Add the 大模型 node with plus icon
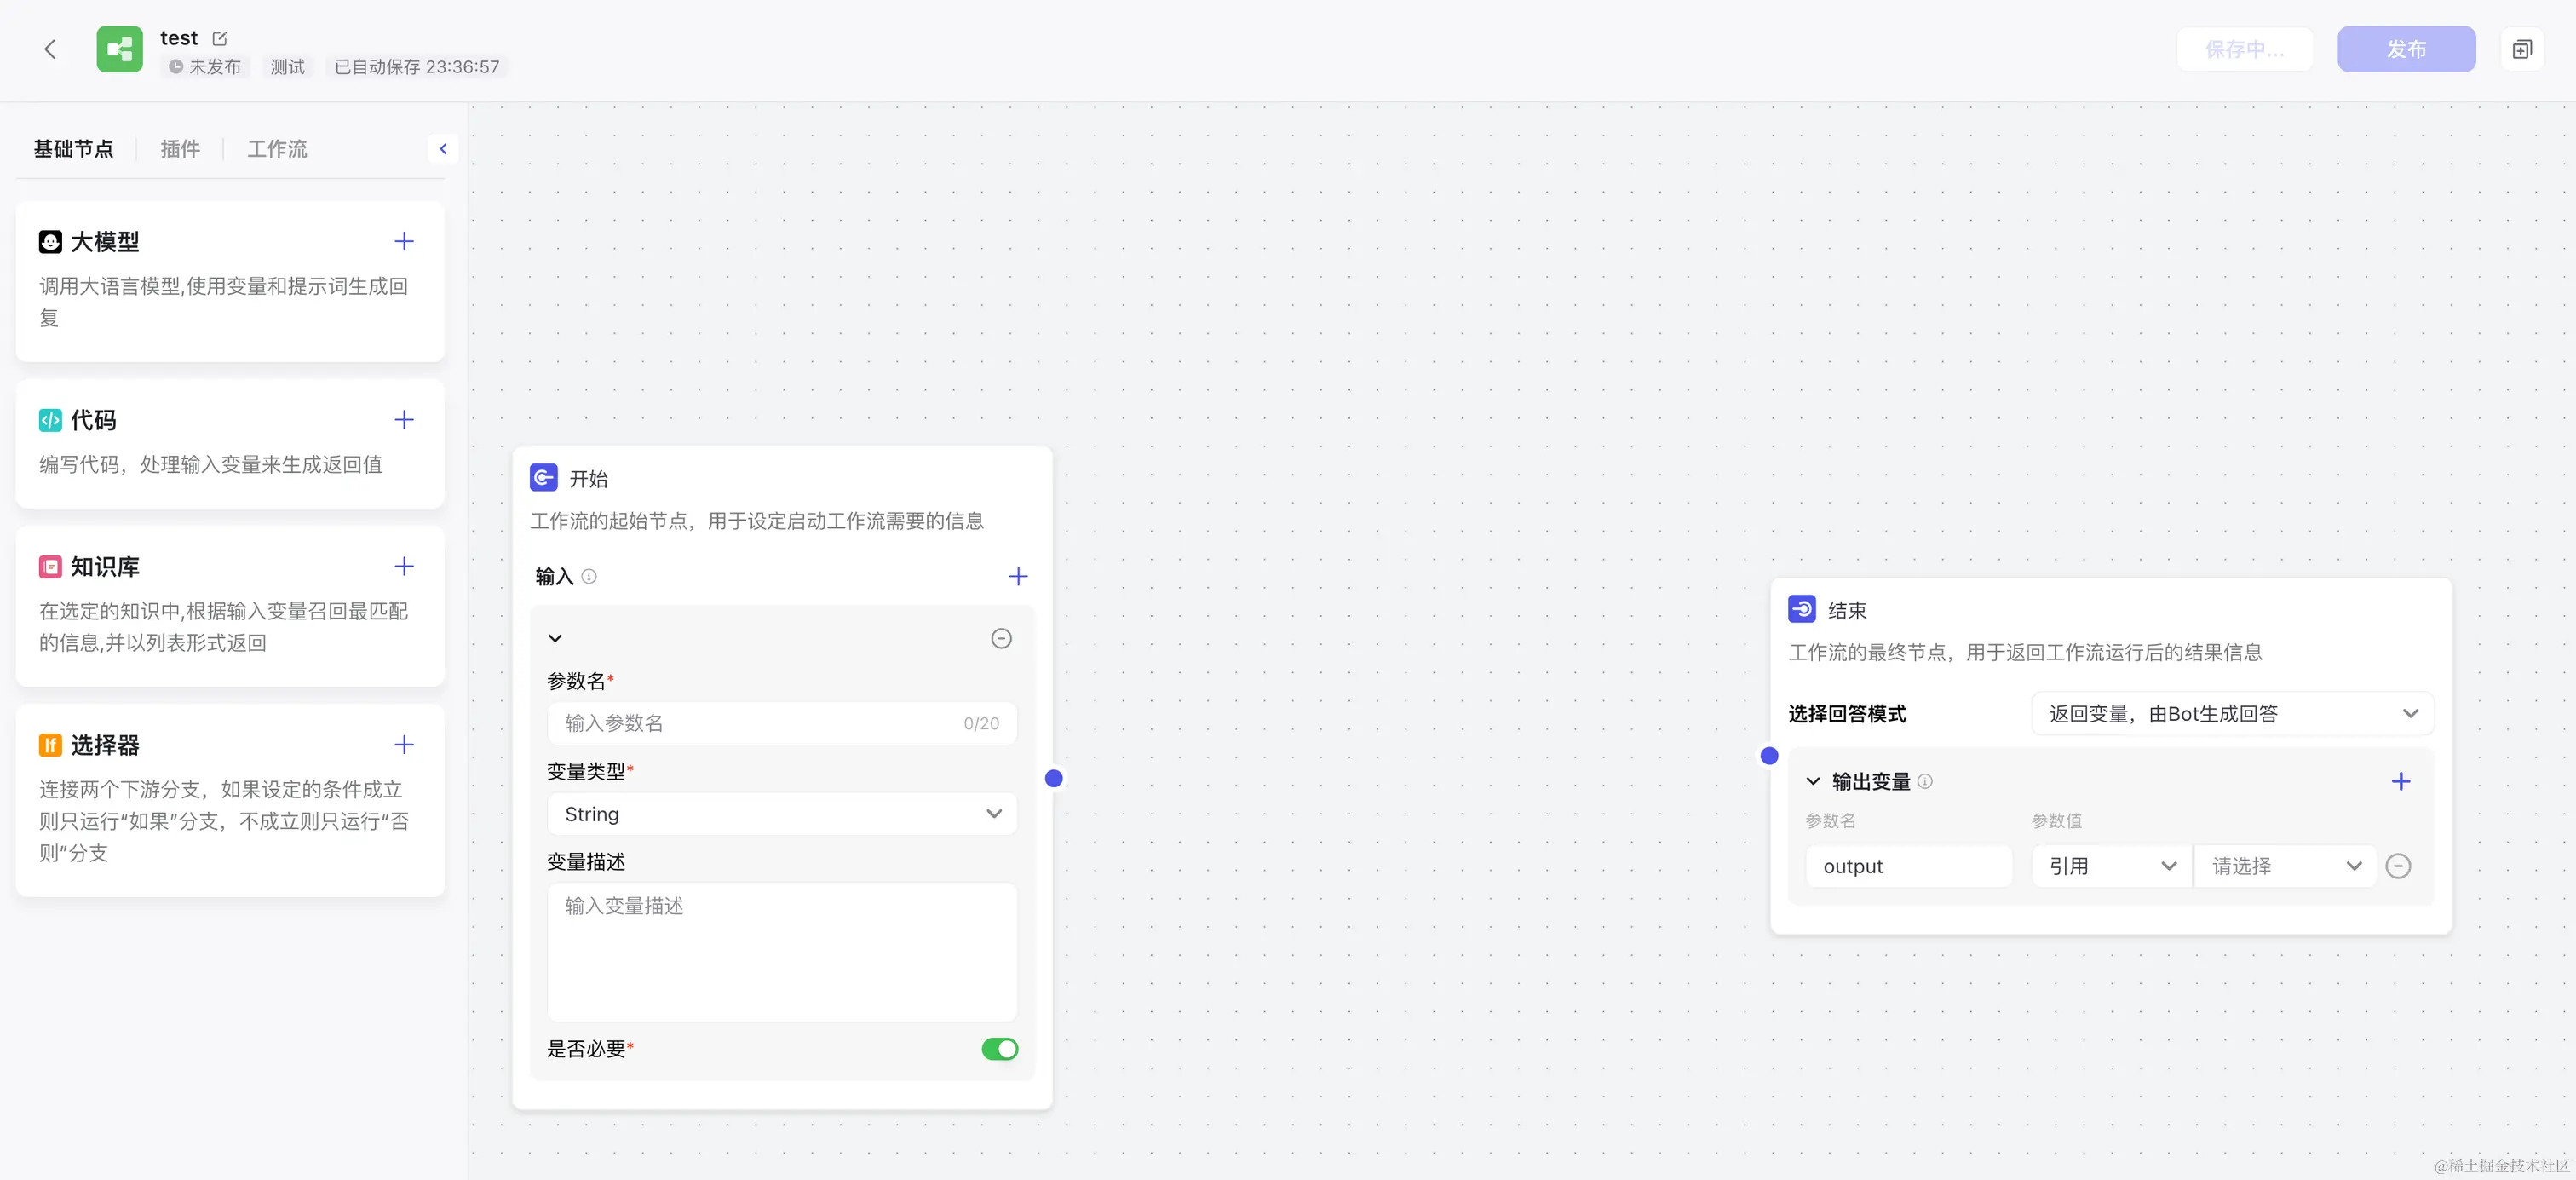This screenshot has height=1180, width=2576. point(403,241)
